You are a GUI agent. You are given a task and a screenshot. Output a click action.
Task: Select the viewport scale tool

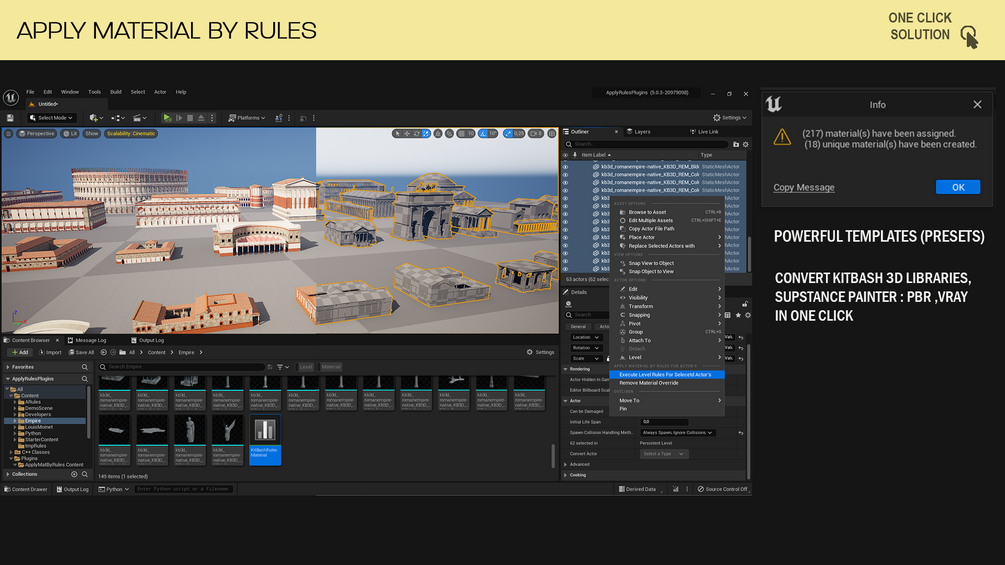[426, 133]
